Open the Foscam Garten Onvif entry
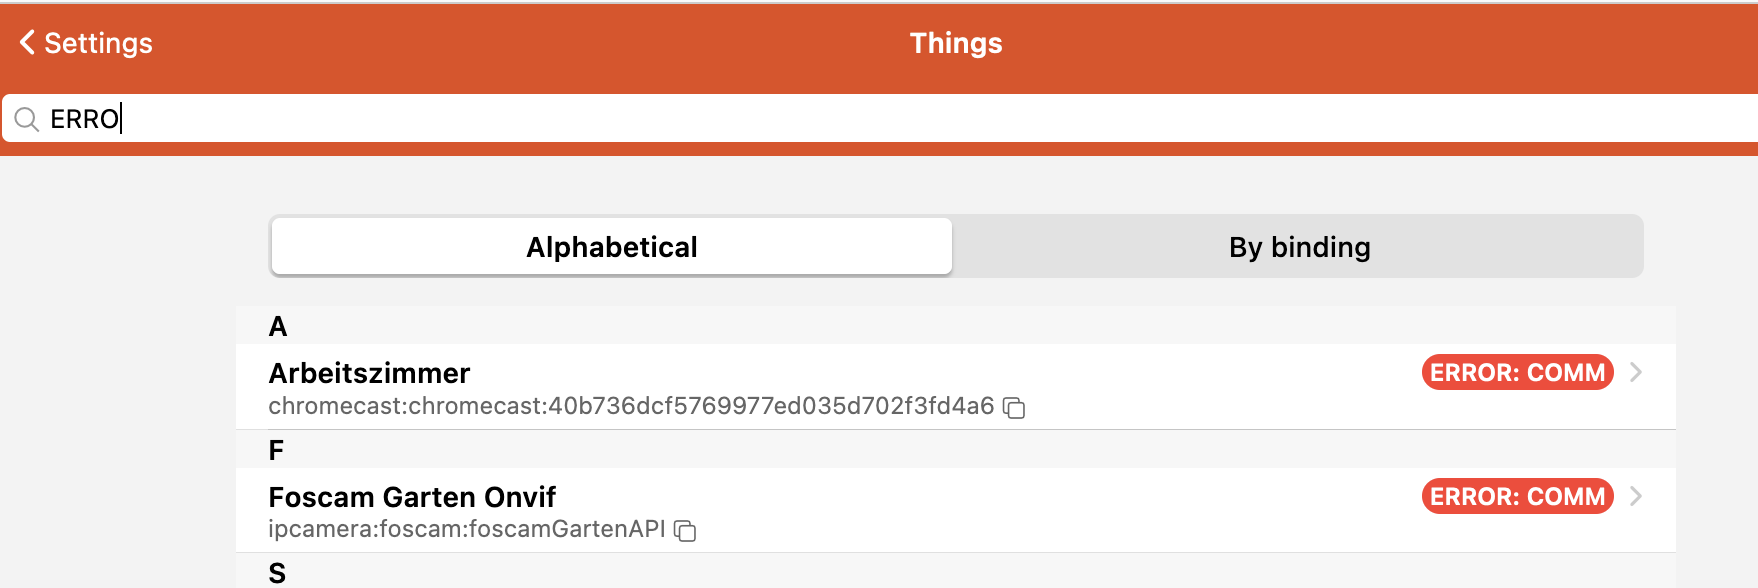This screenshot has height=588, width=1758. coord(412,497)
